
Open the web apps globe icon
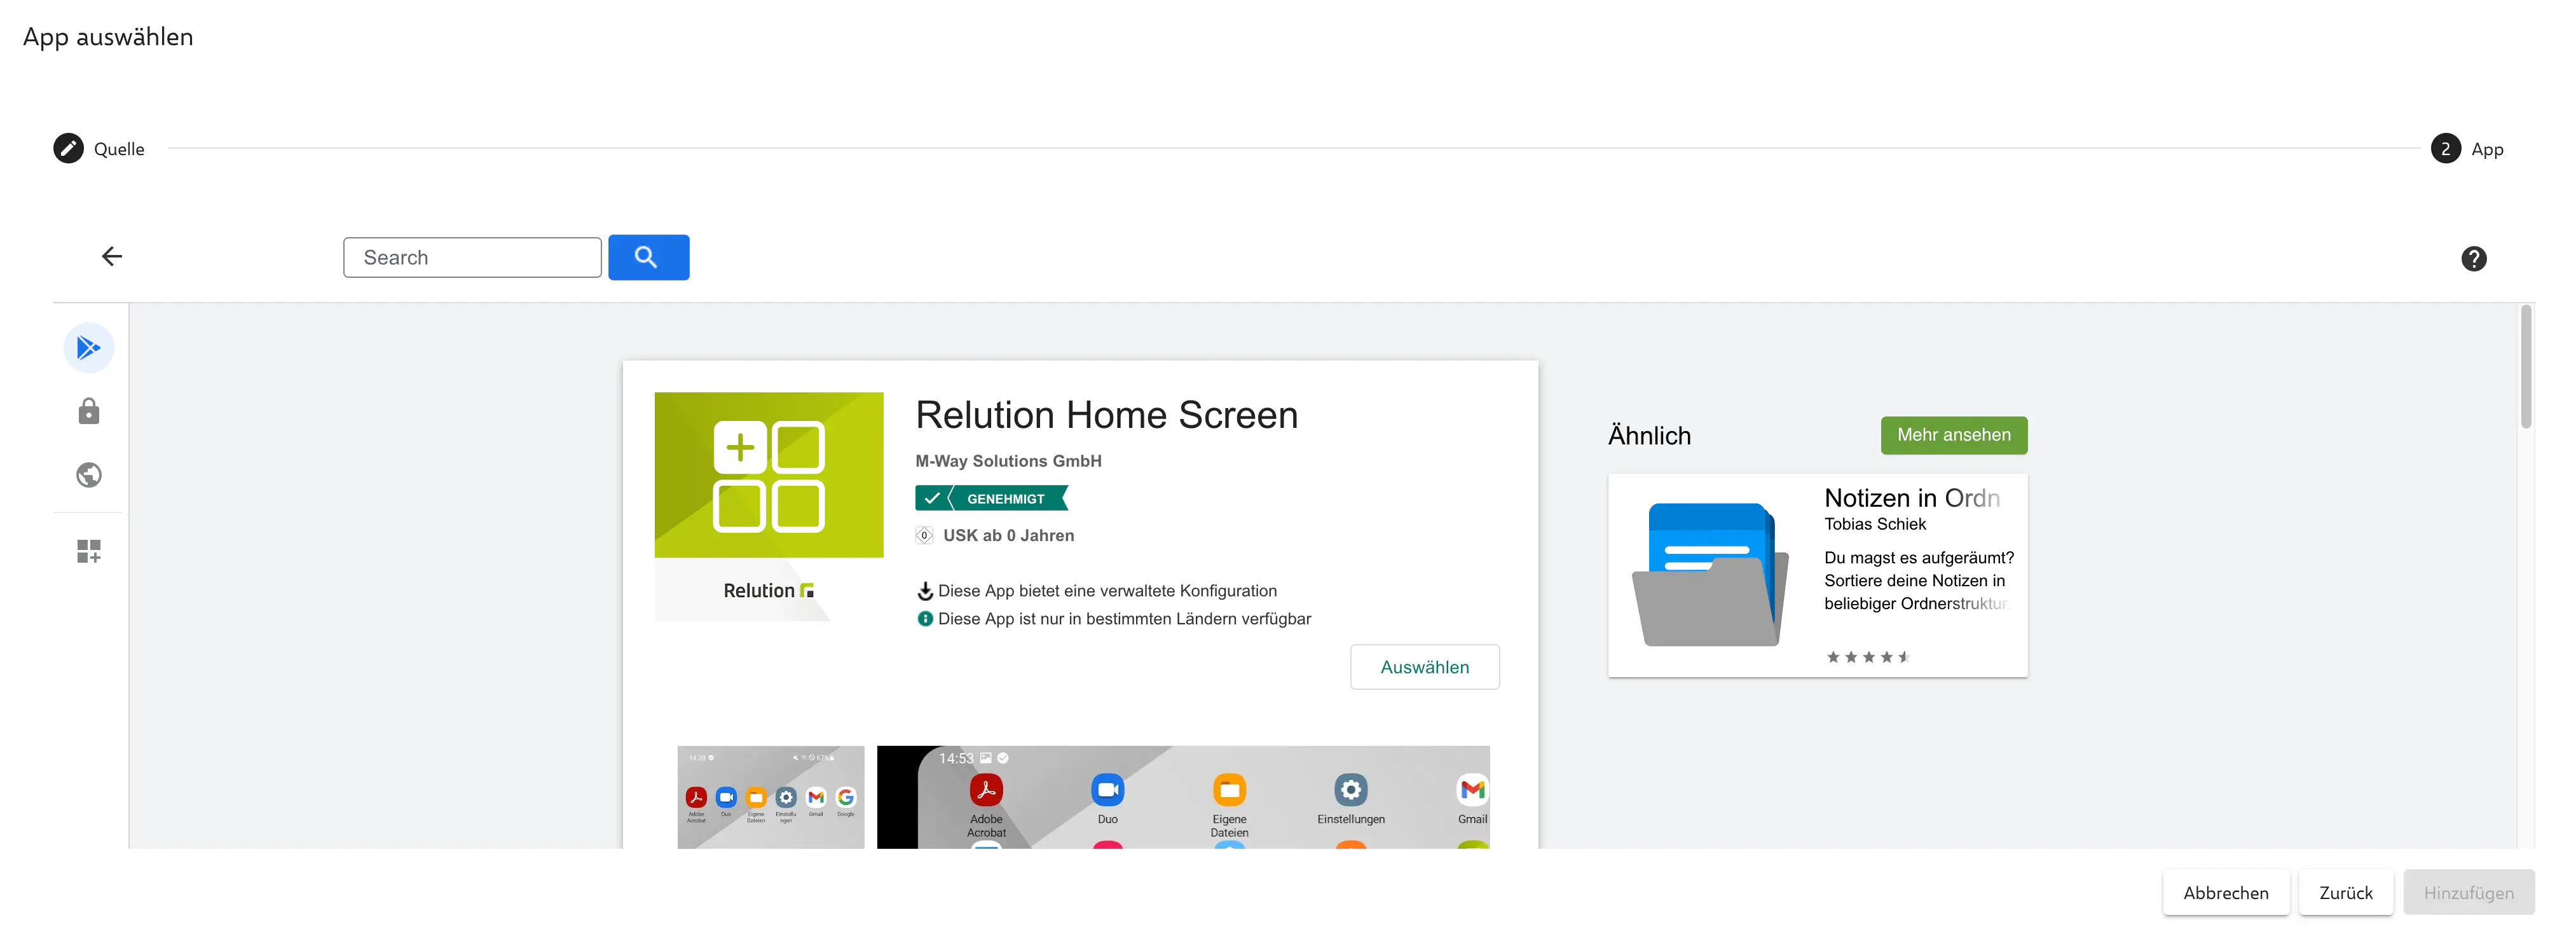[89, 475]
